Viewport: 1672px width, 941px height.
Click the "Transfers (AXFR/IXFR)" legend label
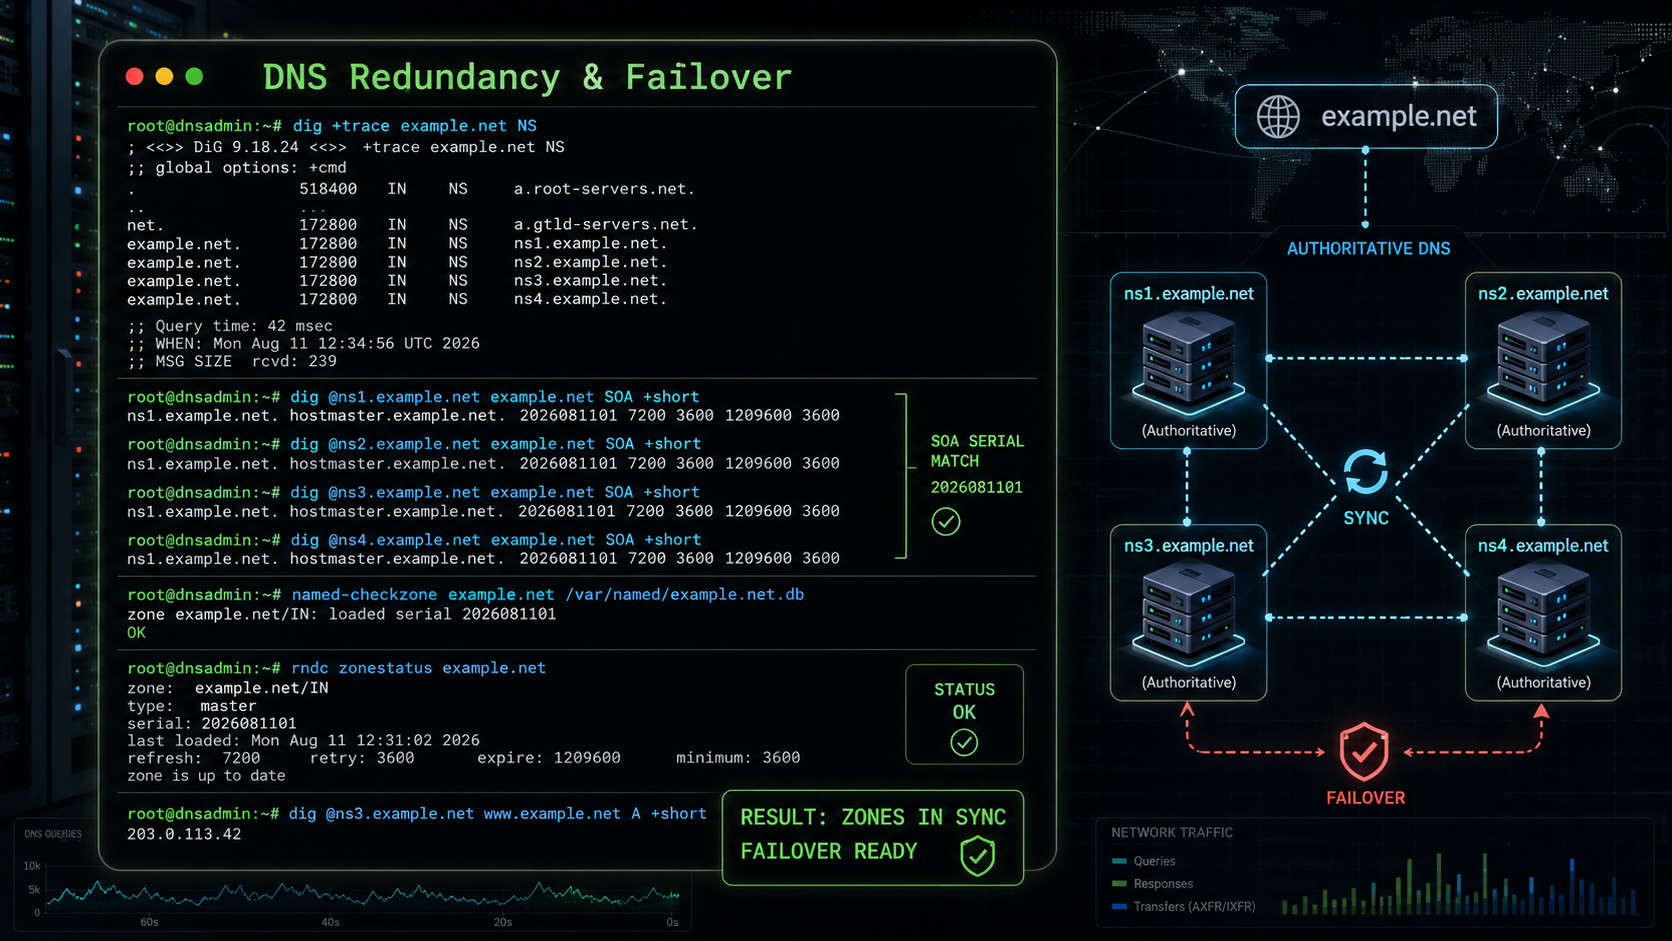[1194, 907]
